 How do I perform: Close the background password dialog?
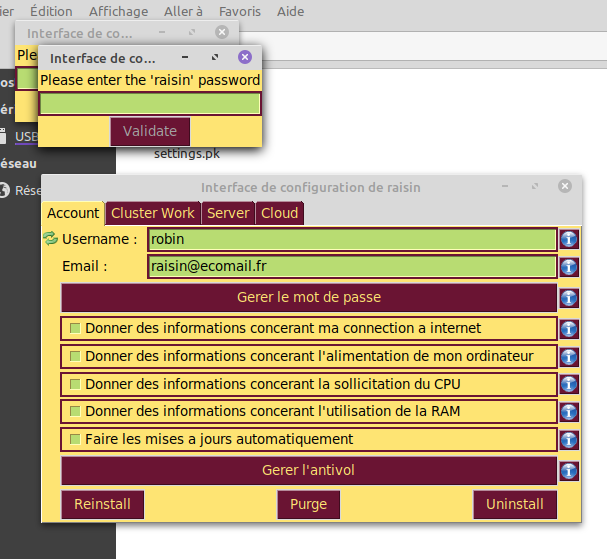click(222, 32)
